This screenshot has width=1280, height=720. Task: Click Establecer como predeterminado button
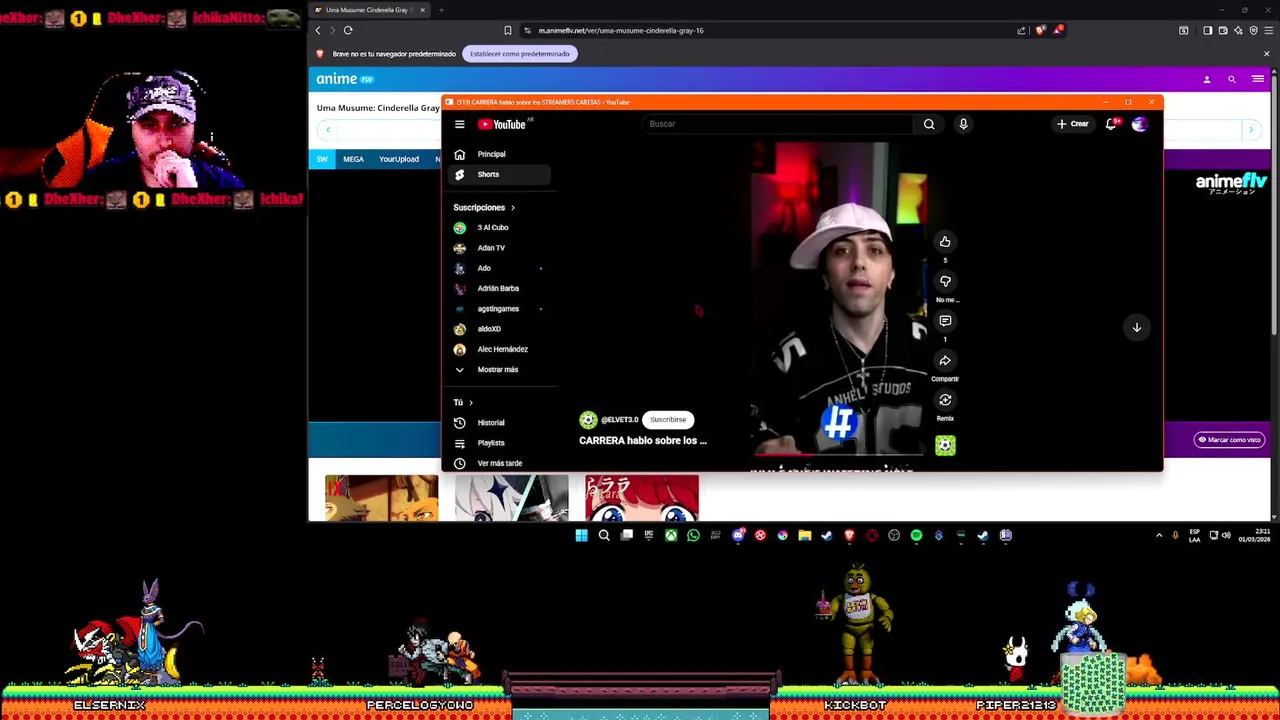(520, 54)
